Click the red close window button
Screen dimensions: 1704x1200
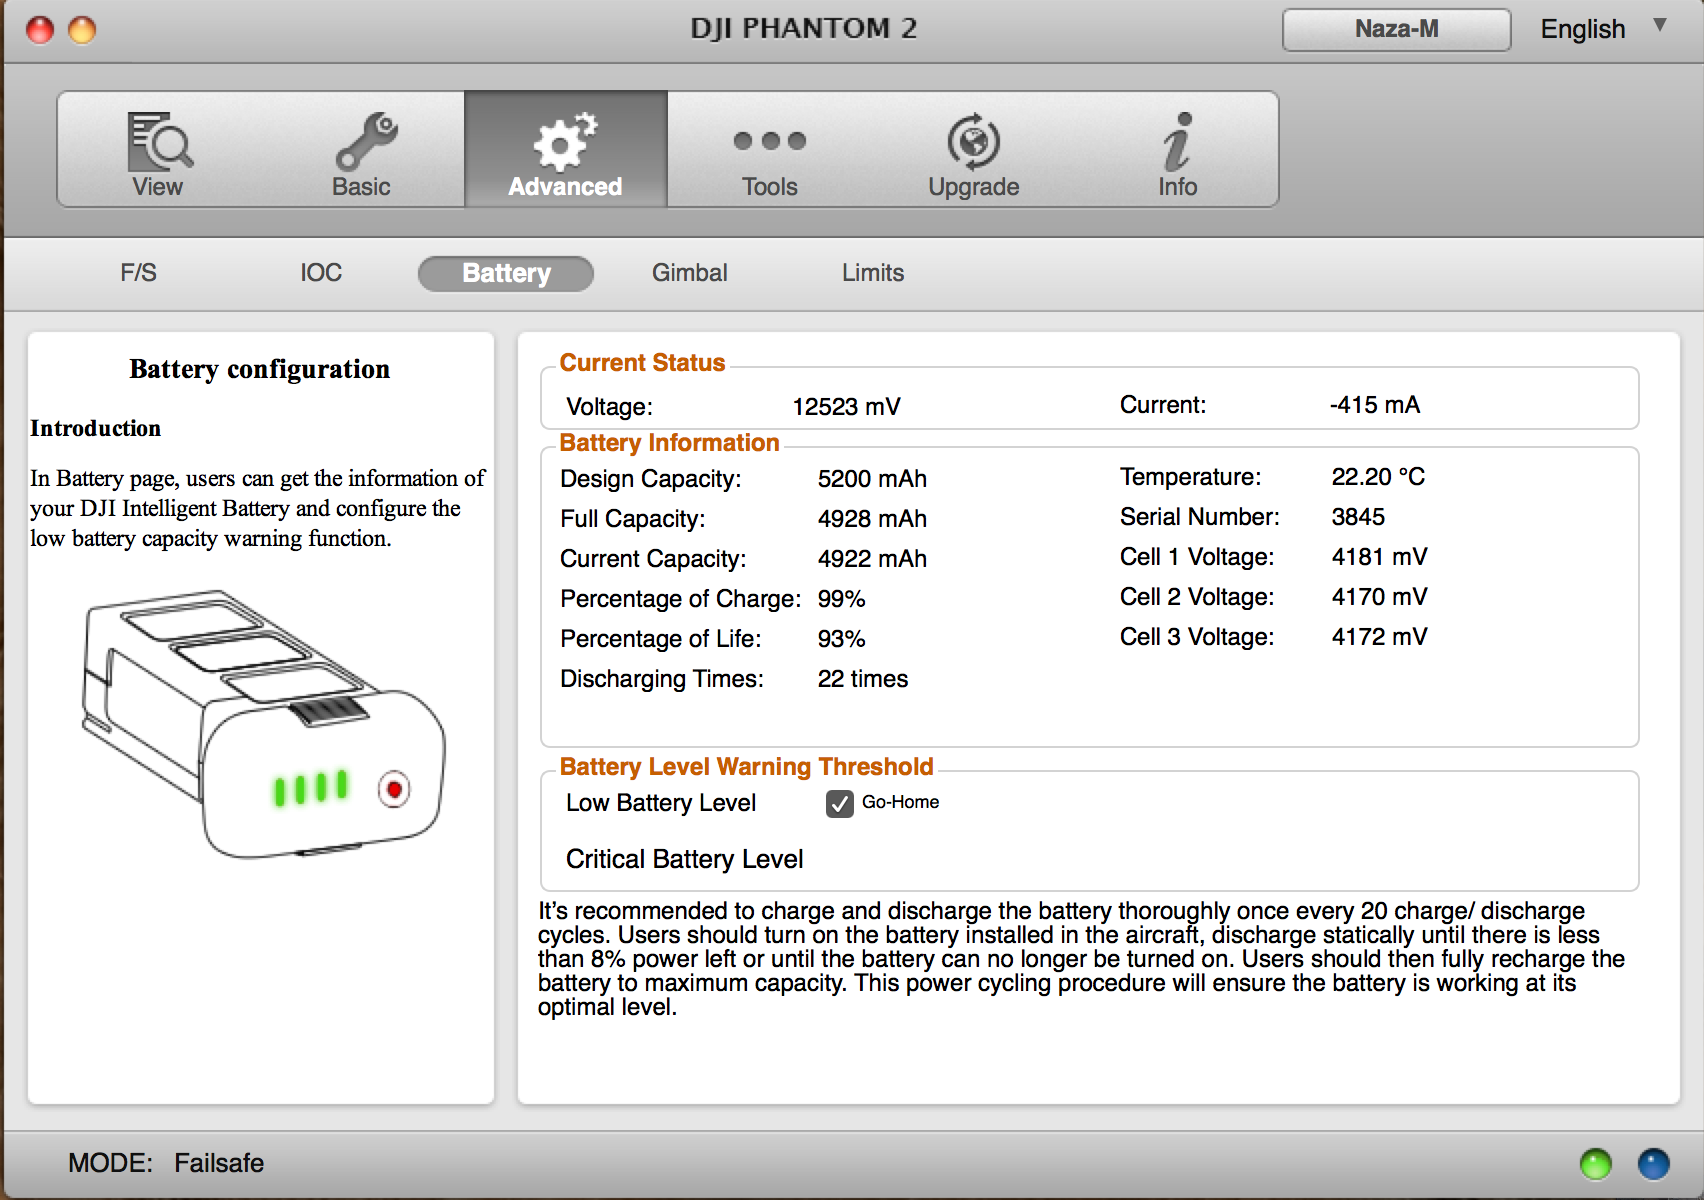(40, 30)
